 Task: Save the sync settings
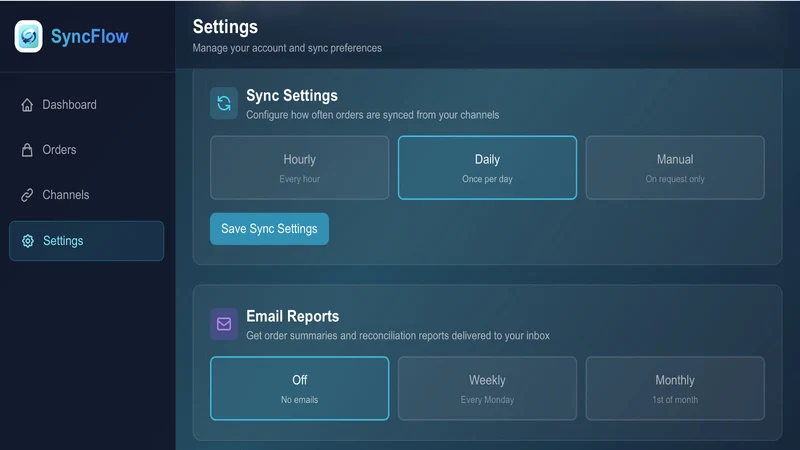[269, 229]
